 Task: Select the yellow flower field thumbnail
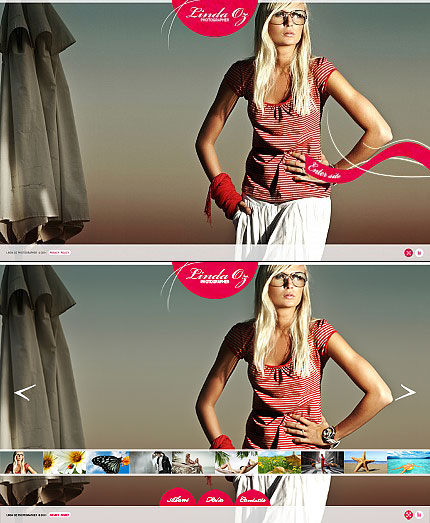(x=279, y=462)
